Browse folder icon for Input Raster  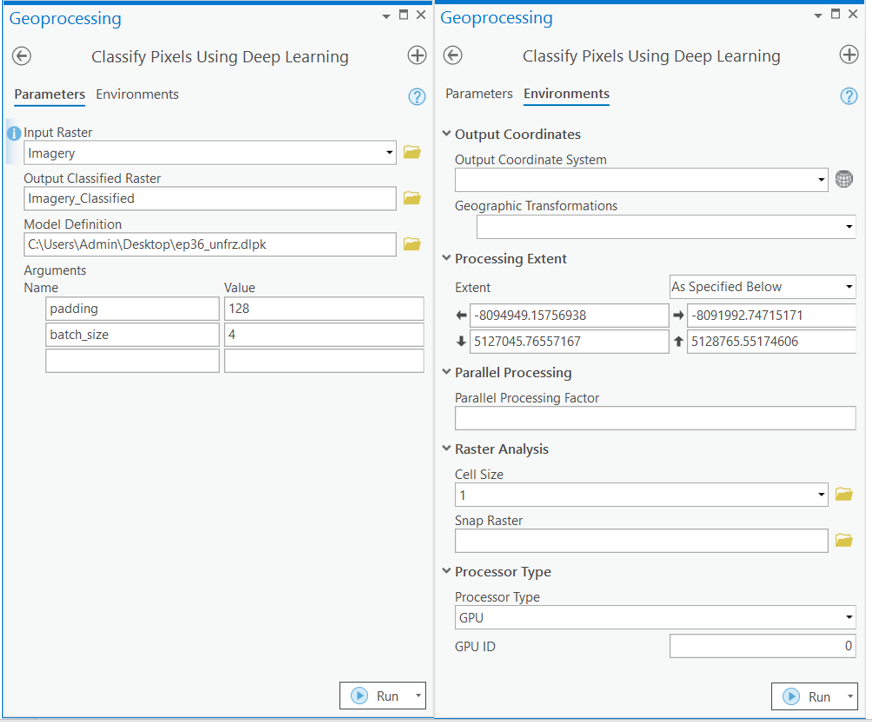[411, 153]
